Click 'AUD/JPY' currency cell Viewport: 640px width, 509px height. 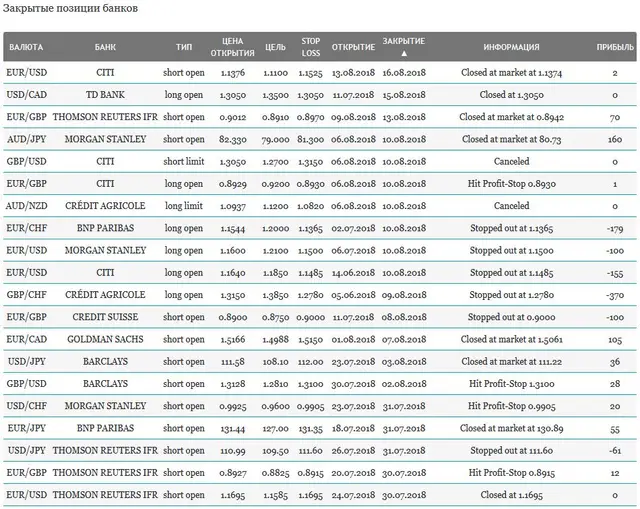pos(27,140)
